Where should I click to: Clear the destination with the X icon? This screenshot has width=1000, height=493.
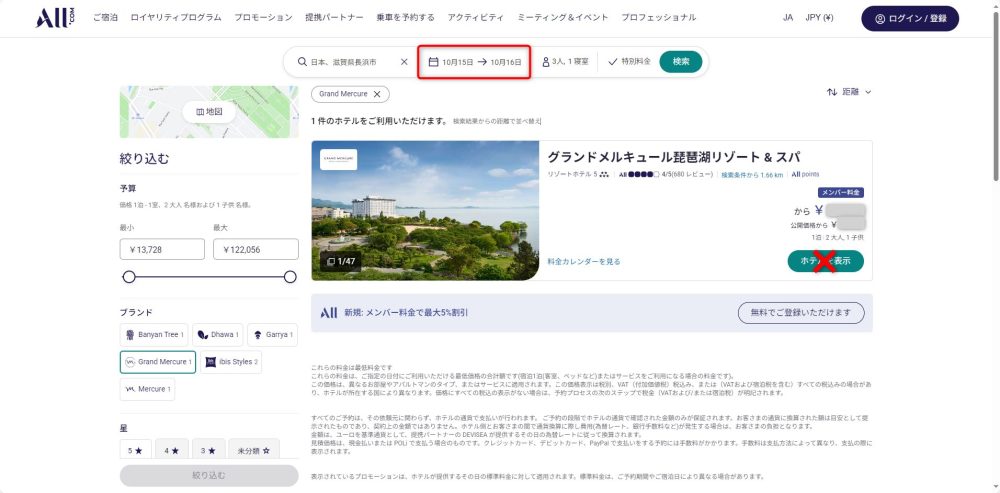[x=404, y=62]
